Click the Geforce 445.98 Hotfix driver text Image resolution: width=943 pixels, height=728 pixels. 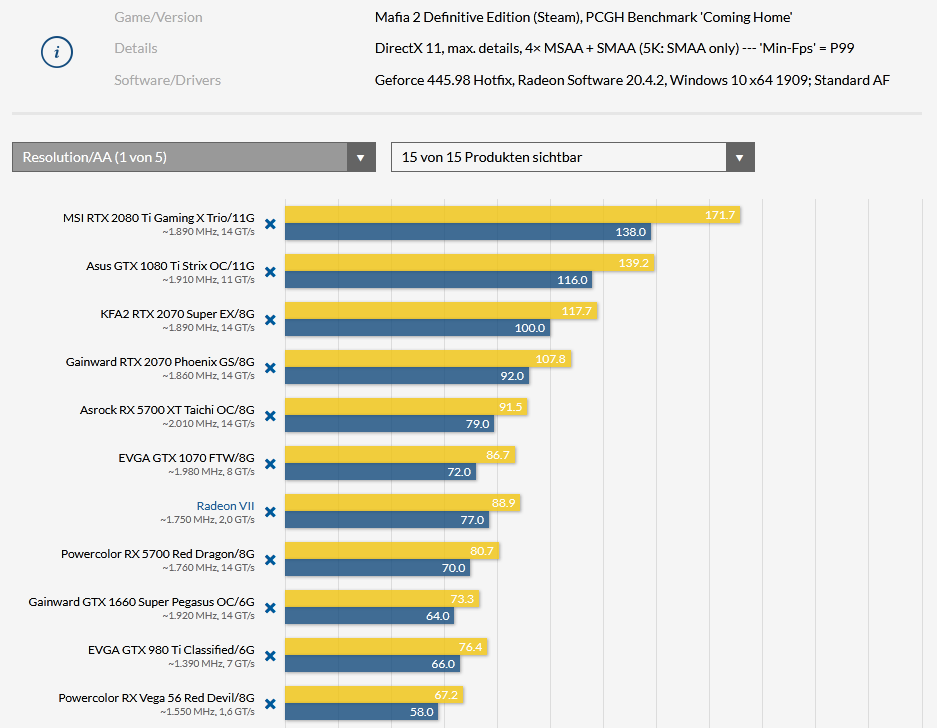pos(632,80)
